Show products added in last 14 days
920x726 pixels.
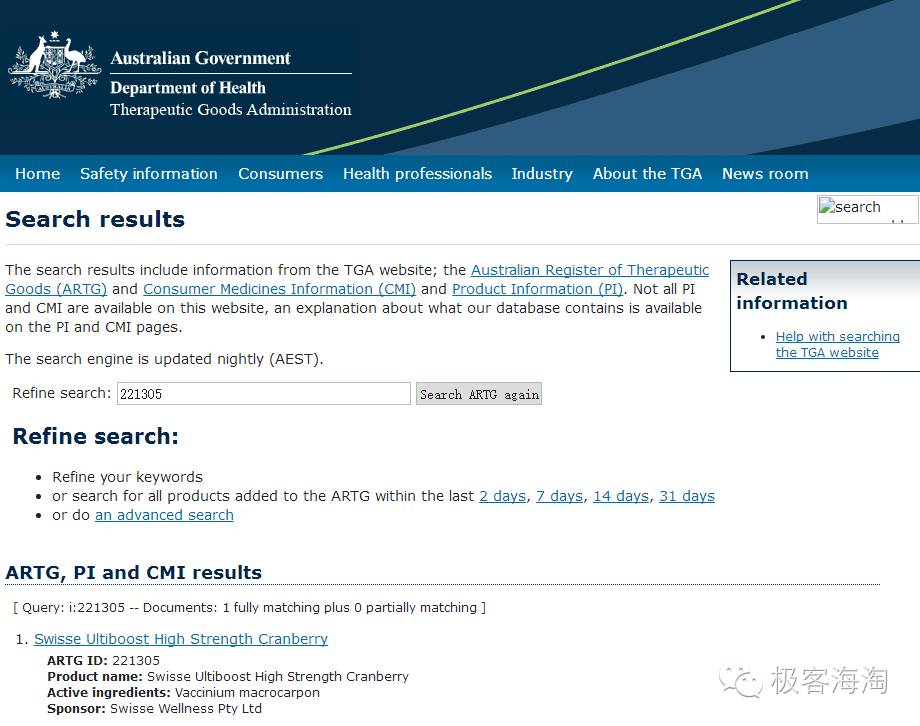[x=621, y=497]
